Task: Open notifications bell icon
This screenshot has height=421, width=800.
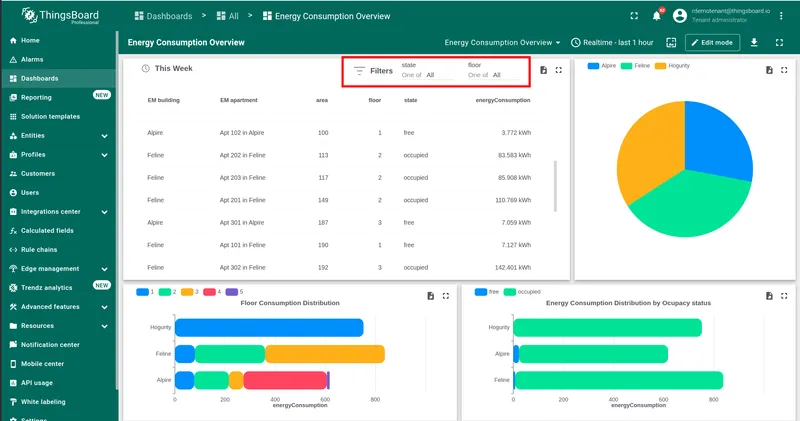Action: 657,16
